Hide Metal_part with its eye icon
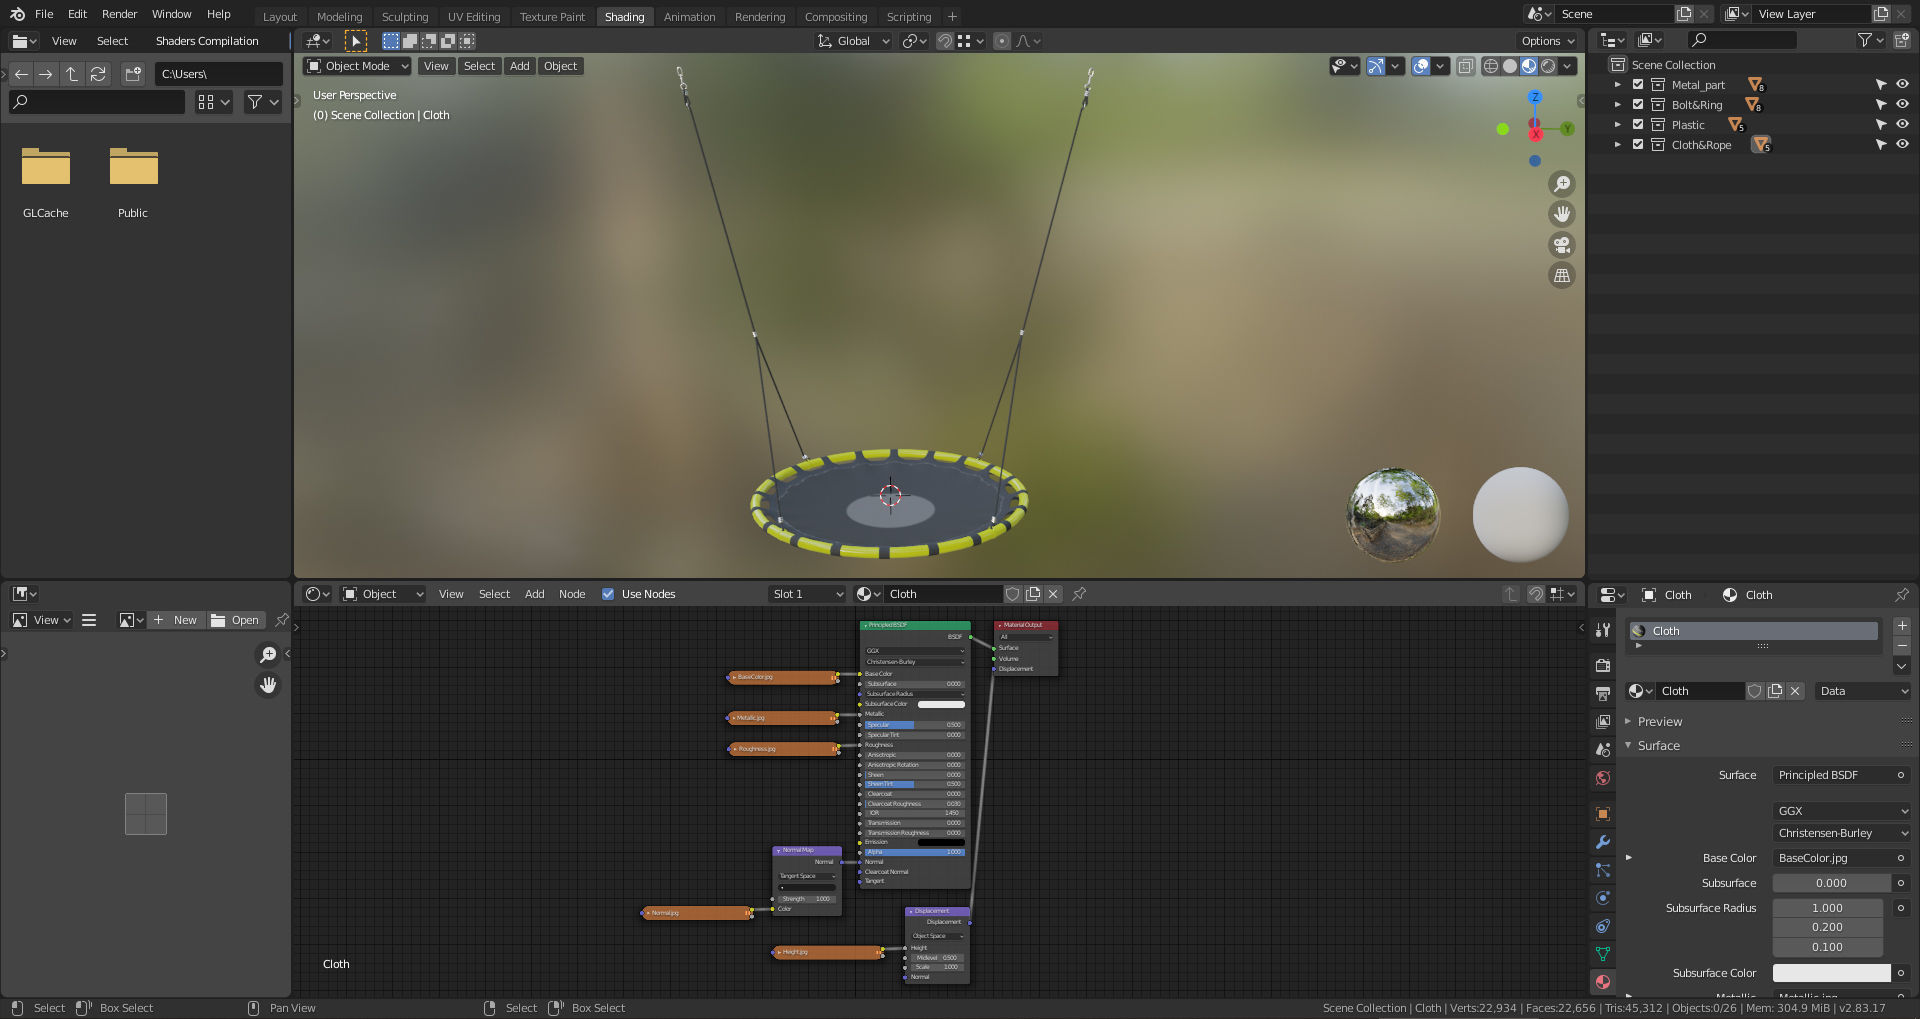The width and height of the screenshot is (1920, 1019). (x=1902, y=85)
